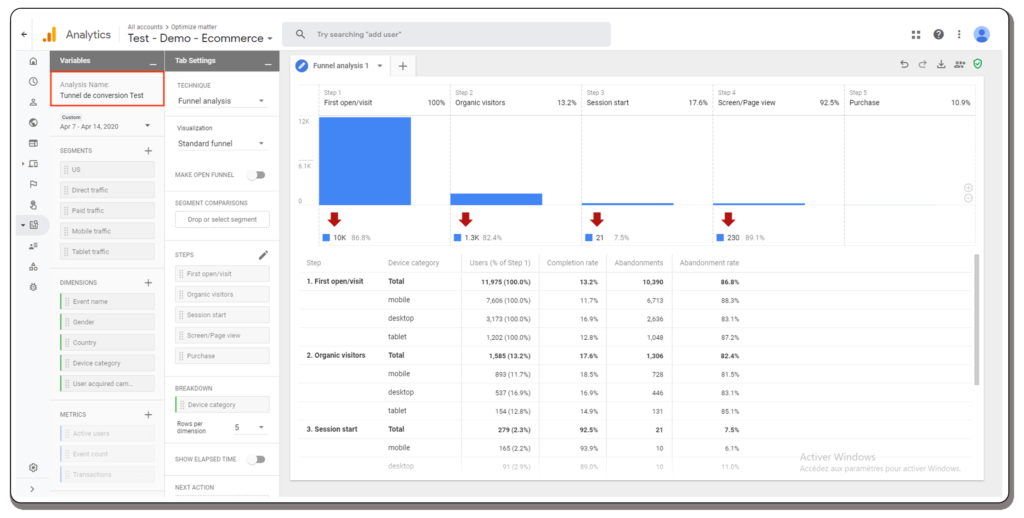
Task: Click Drop or select segment box
Action: [222, 220]
